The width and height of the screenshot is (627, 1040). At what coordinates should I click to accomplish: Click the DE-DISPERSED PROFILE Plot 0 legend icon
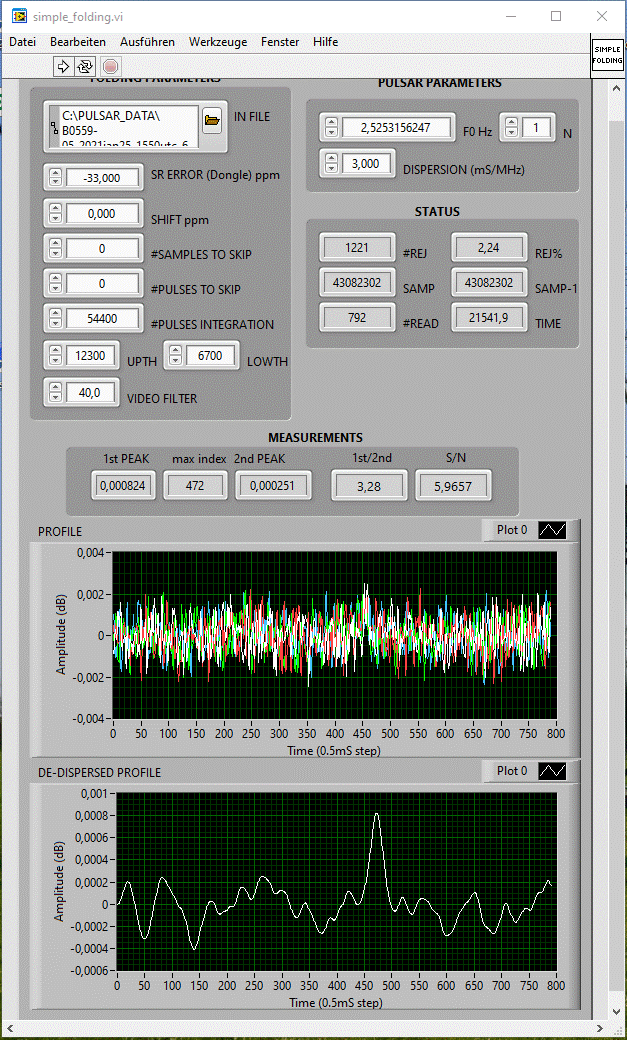tap(552, 771)
